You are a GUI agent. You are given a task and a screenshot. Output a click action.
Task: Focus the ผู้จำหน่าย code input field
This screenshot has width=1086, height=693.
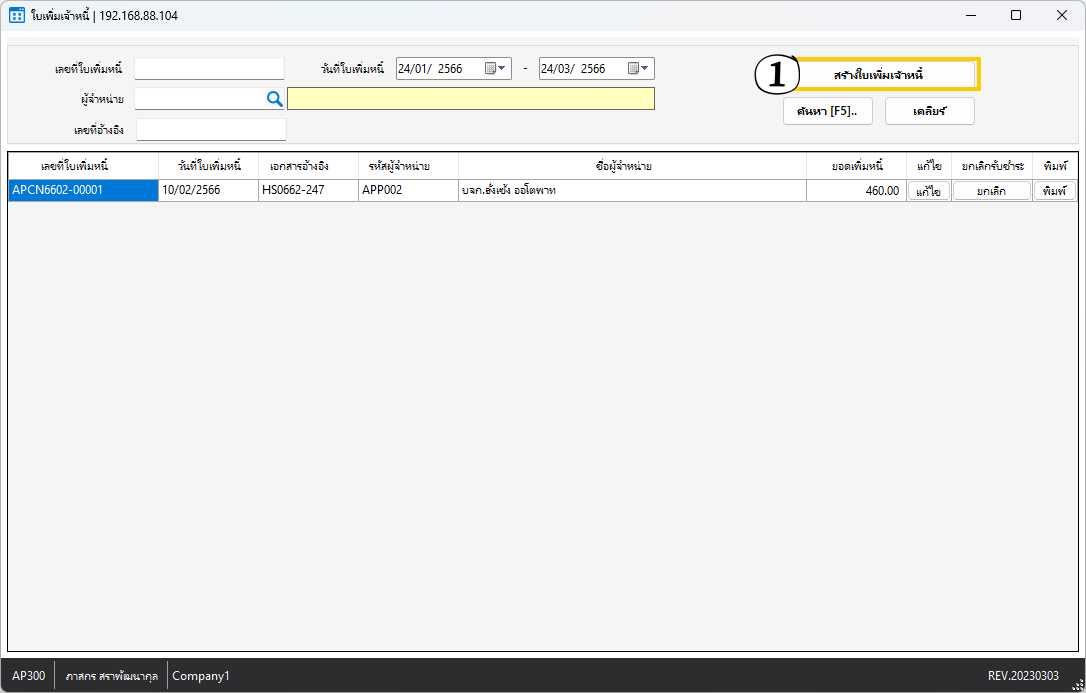(x=198, y=98)
